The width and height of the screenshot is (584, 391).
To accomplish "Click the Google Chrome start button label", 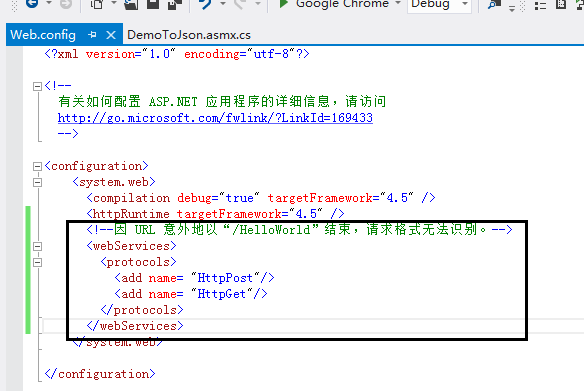I will [342, 4].
